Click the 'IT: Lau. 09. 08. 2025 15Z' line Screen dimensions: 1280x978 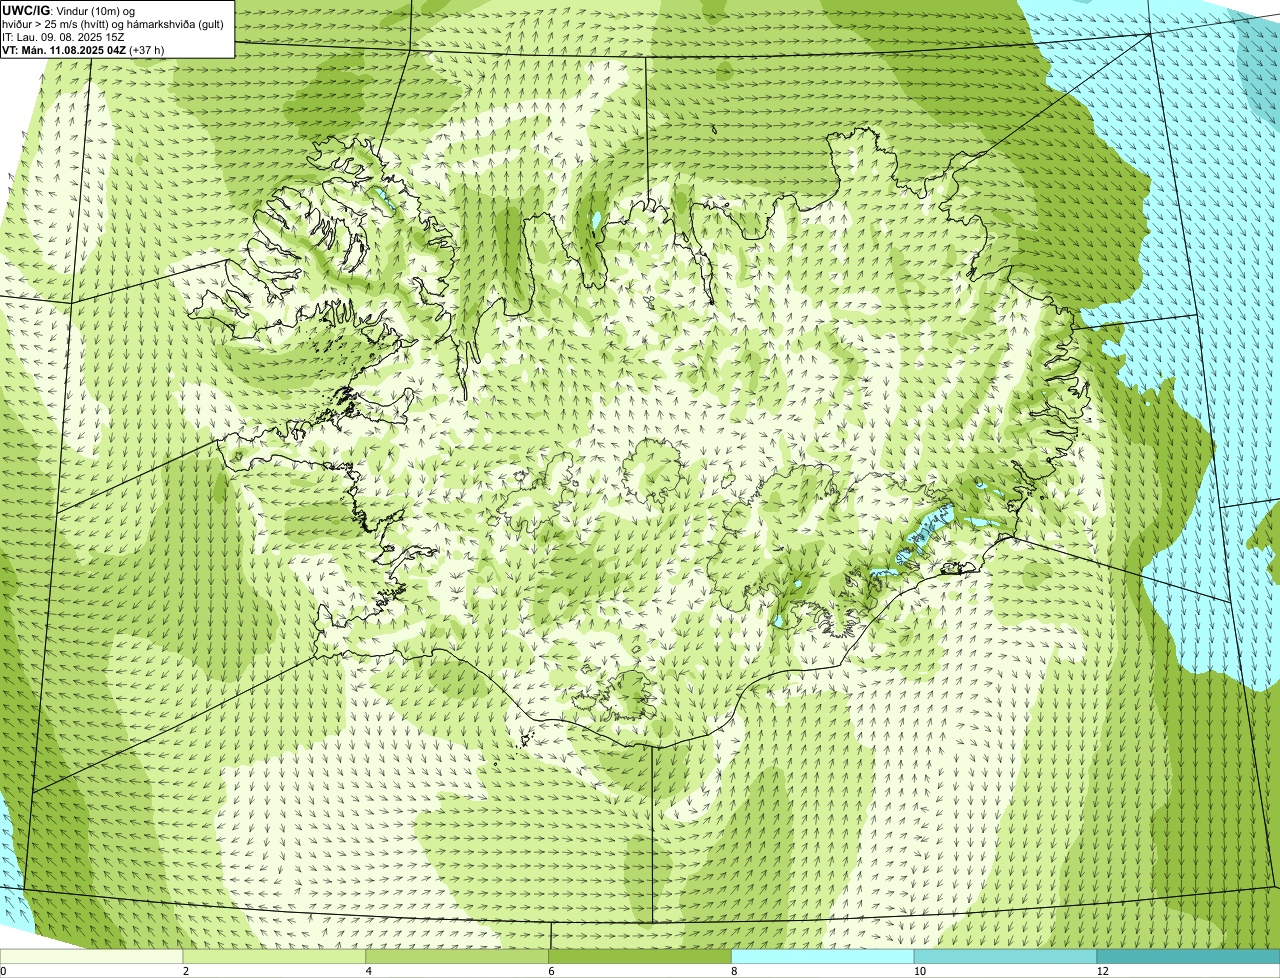coord(64,36)
